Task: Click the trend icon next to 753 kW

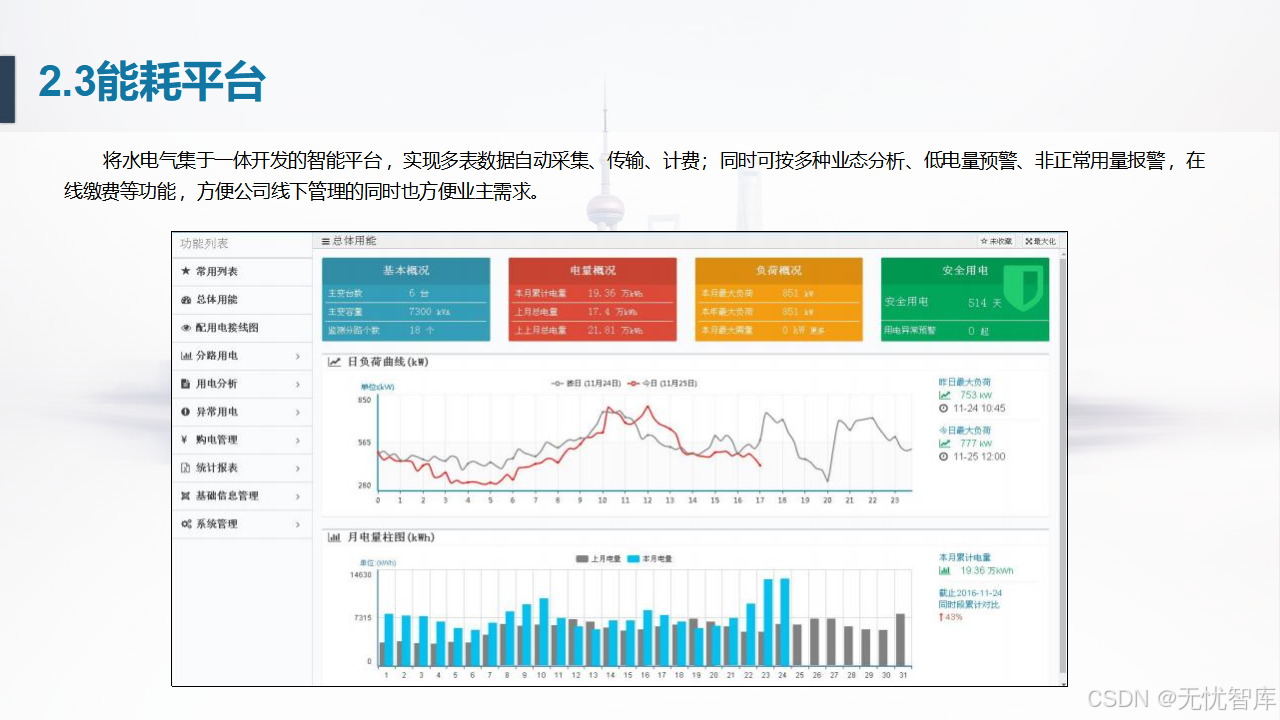Action: 945,395
